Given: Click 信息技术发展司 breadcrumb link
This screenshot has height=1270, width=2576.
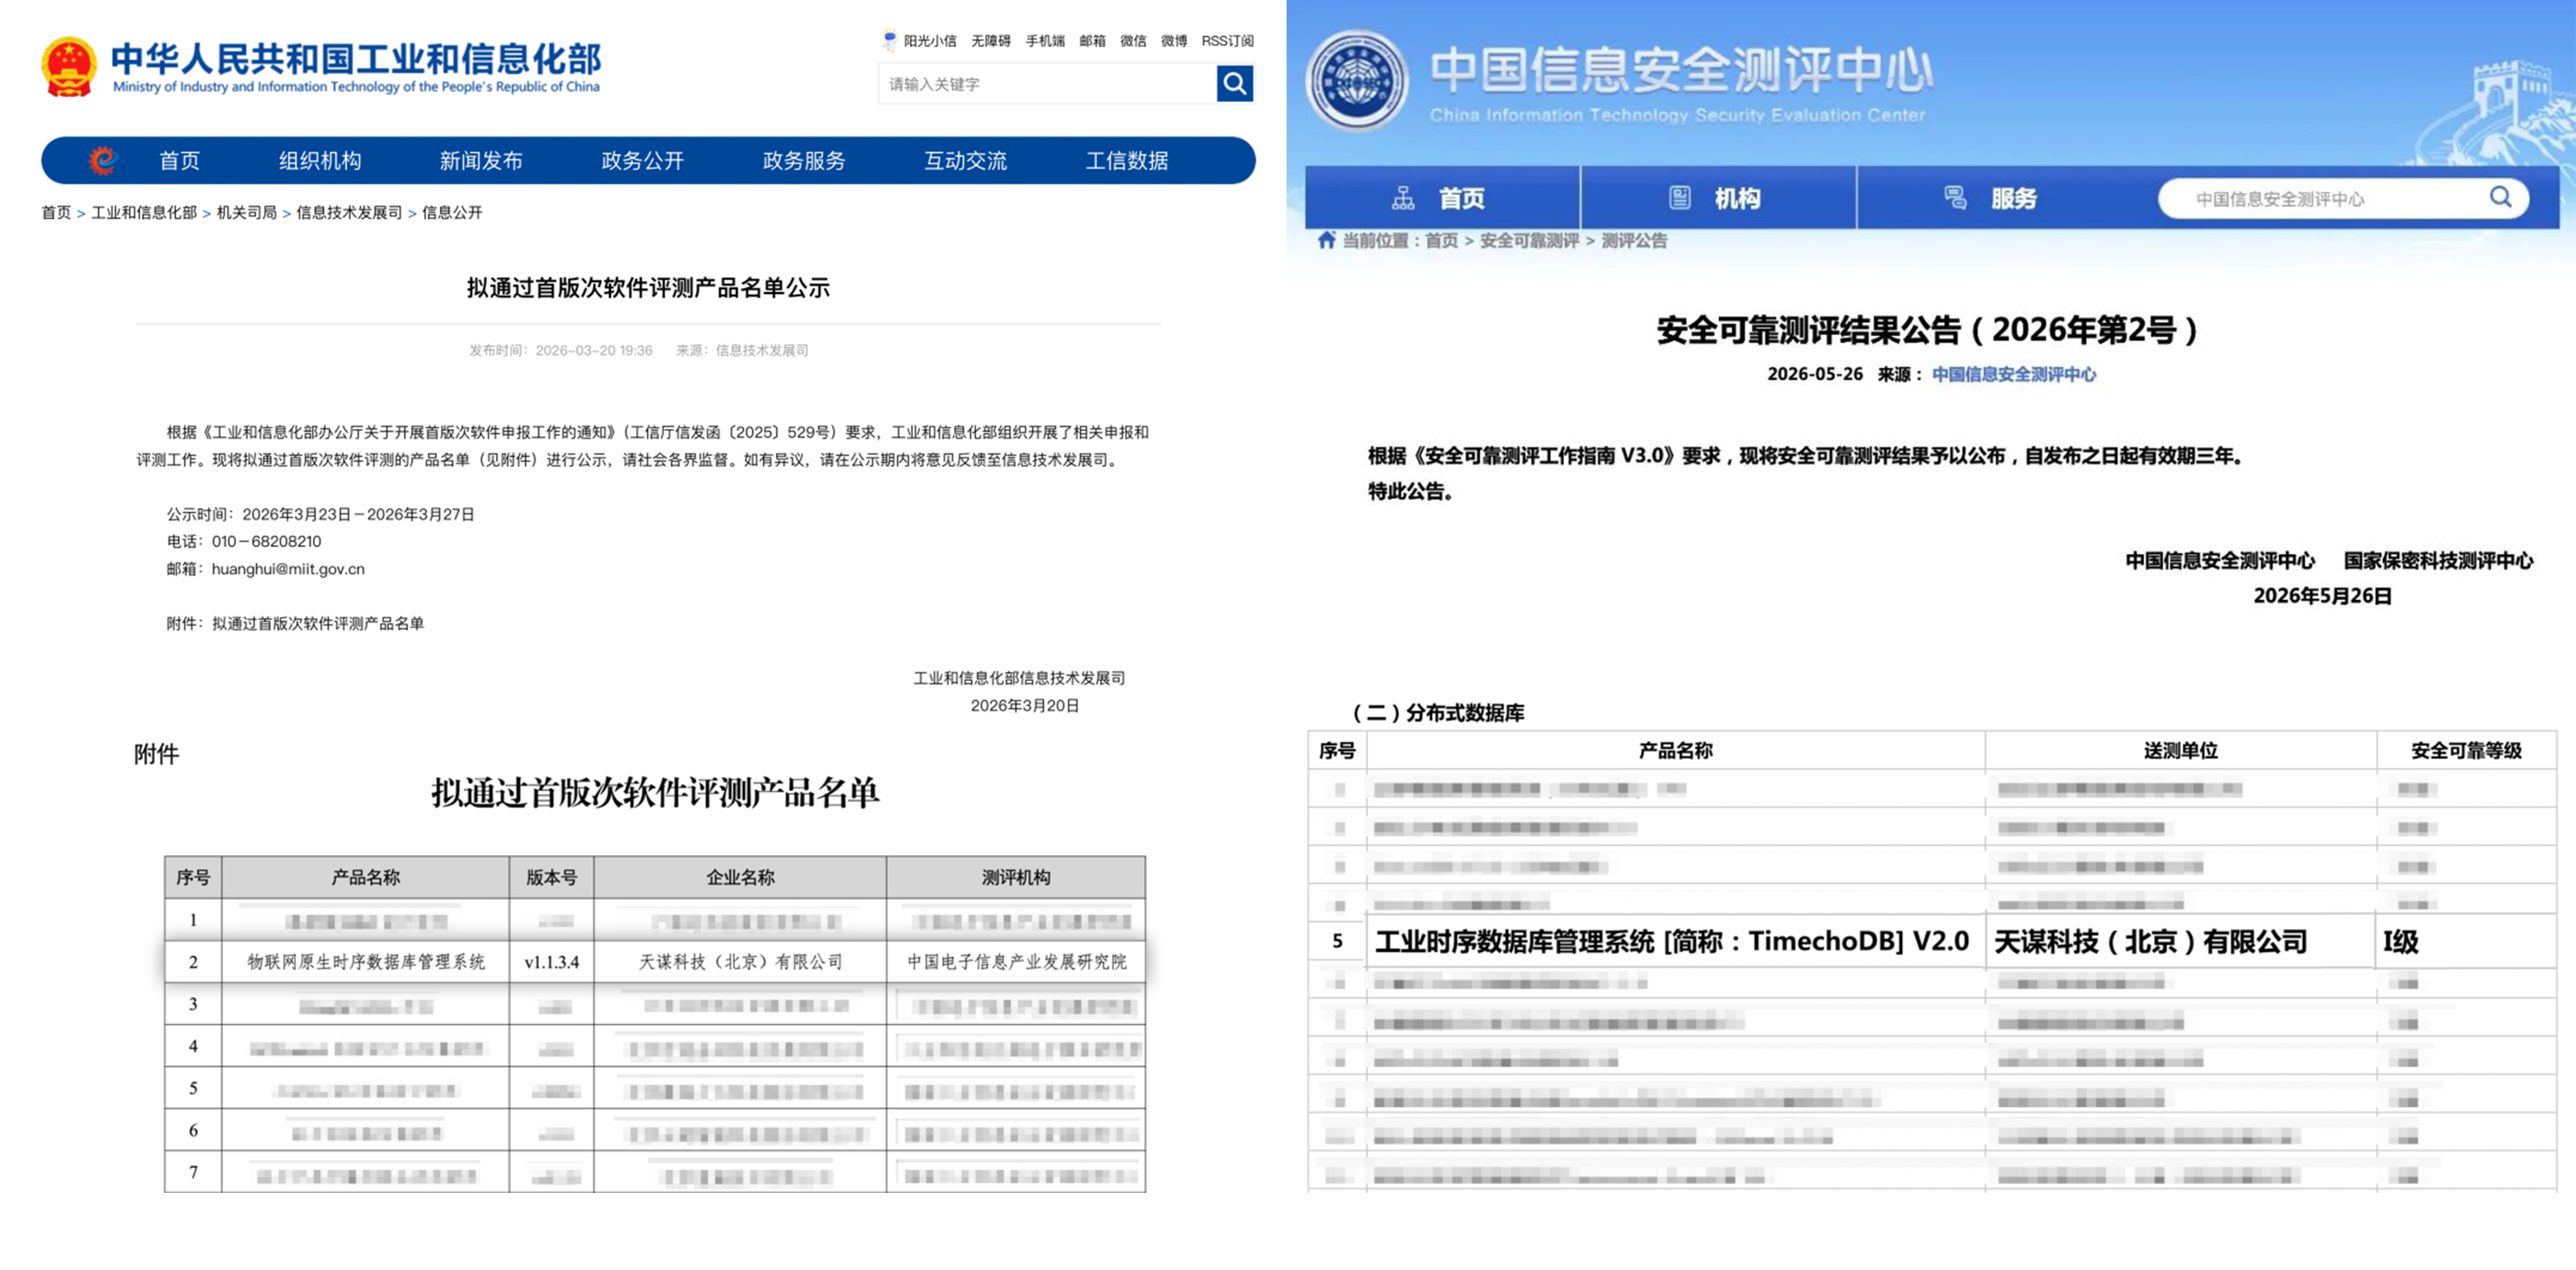Looking at the screenshot, I should [349, 212].
